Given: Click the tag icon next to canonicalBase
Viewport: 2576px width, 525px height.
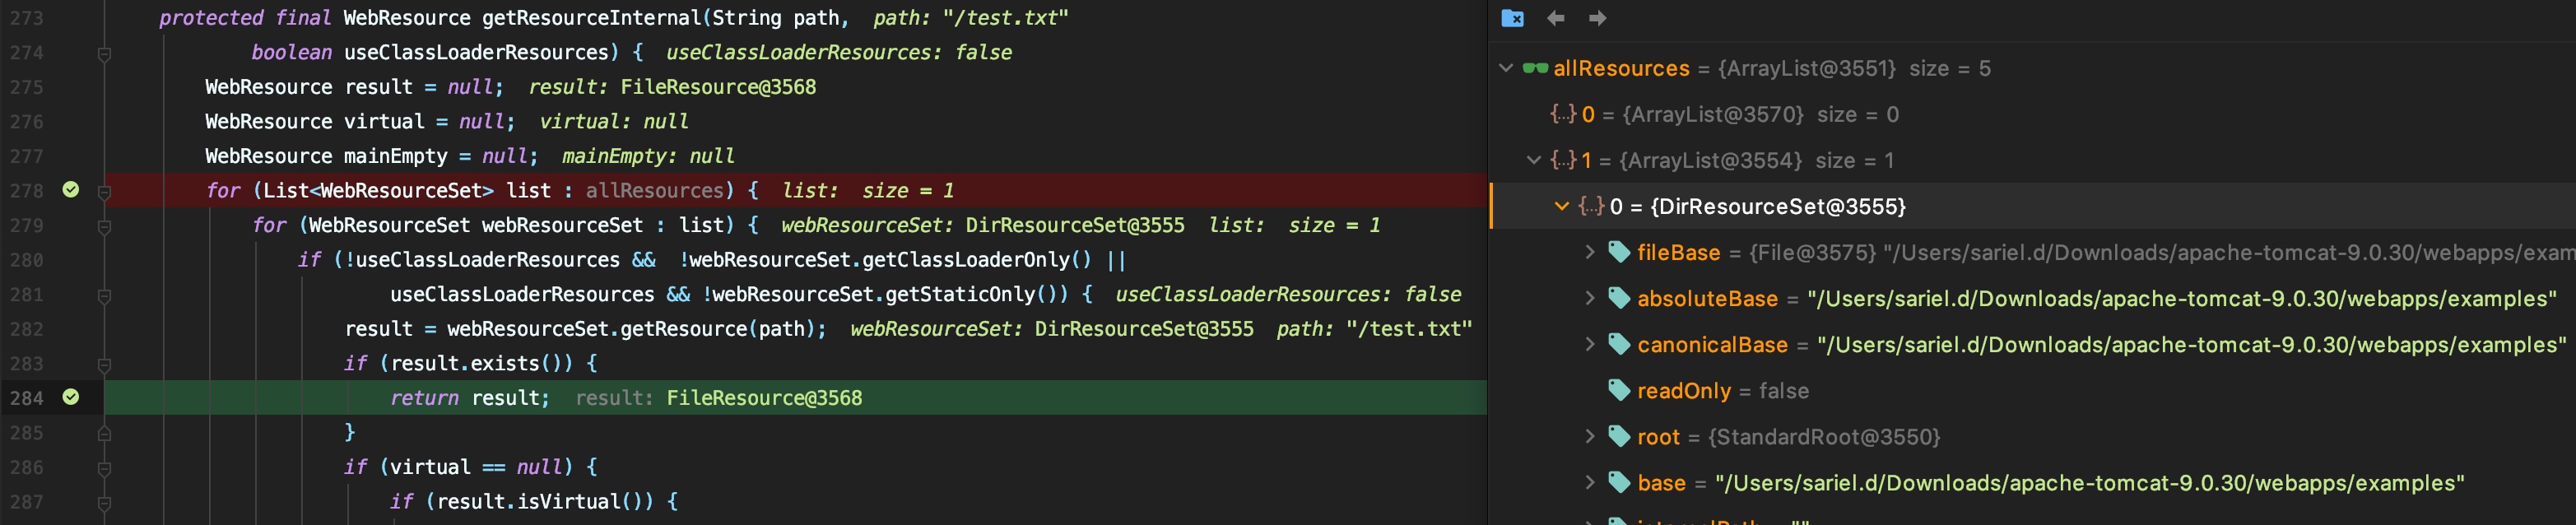Looking at the screenshot, I should pyautogui.click(x=1619, y=344).
